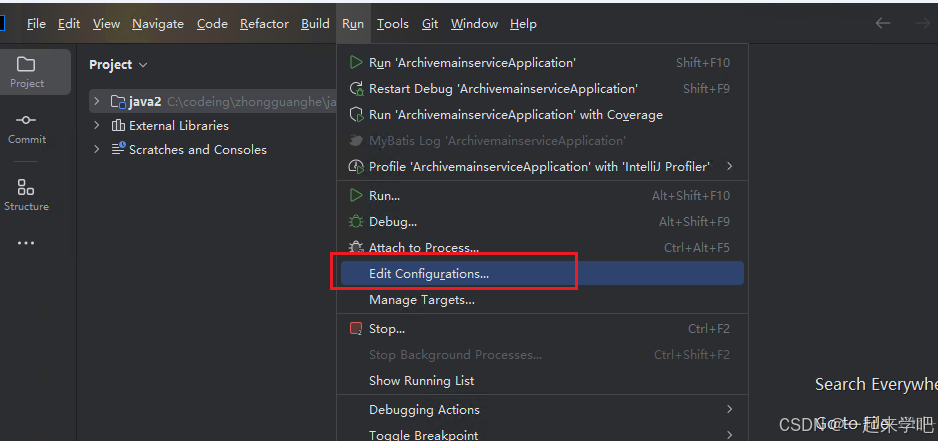This screenshot has height=441, width=938.
Task: Open the File menu
Action: (36, 23)
